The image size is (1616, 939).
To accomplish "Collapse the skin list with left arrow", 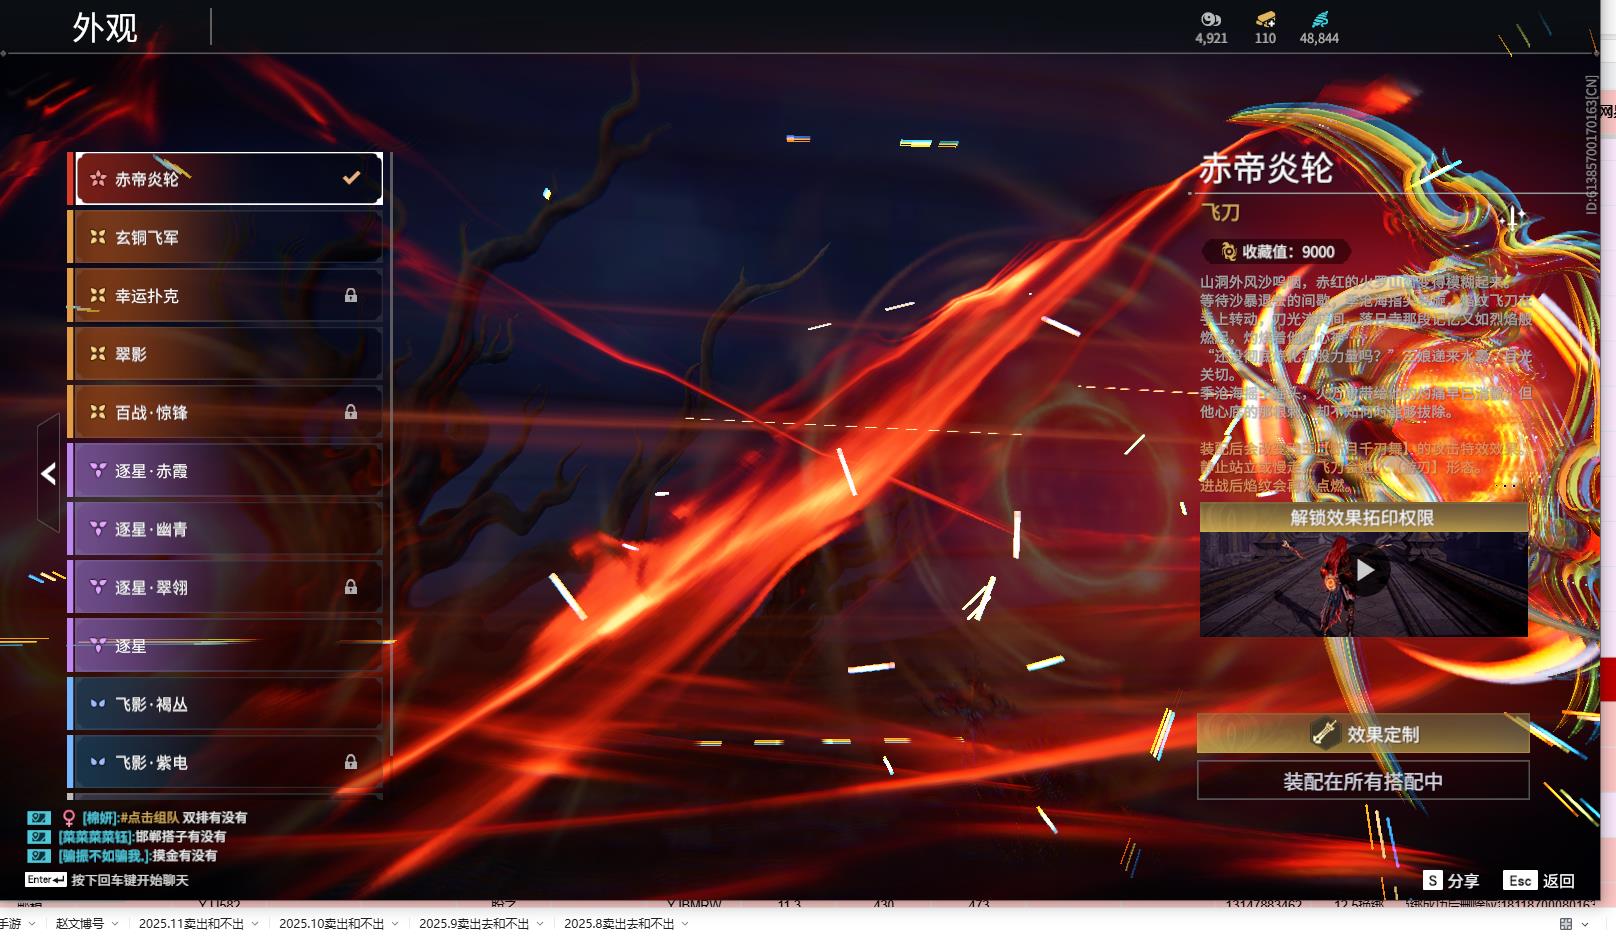I will point(48,473).
